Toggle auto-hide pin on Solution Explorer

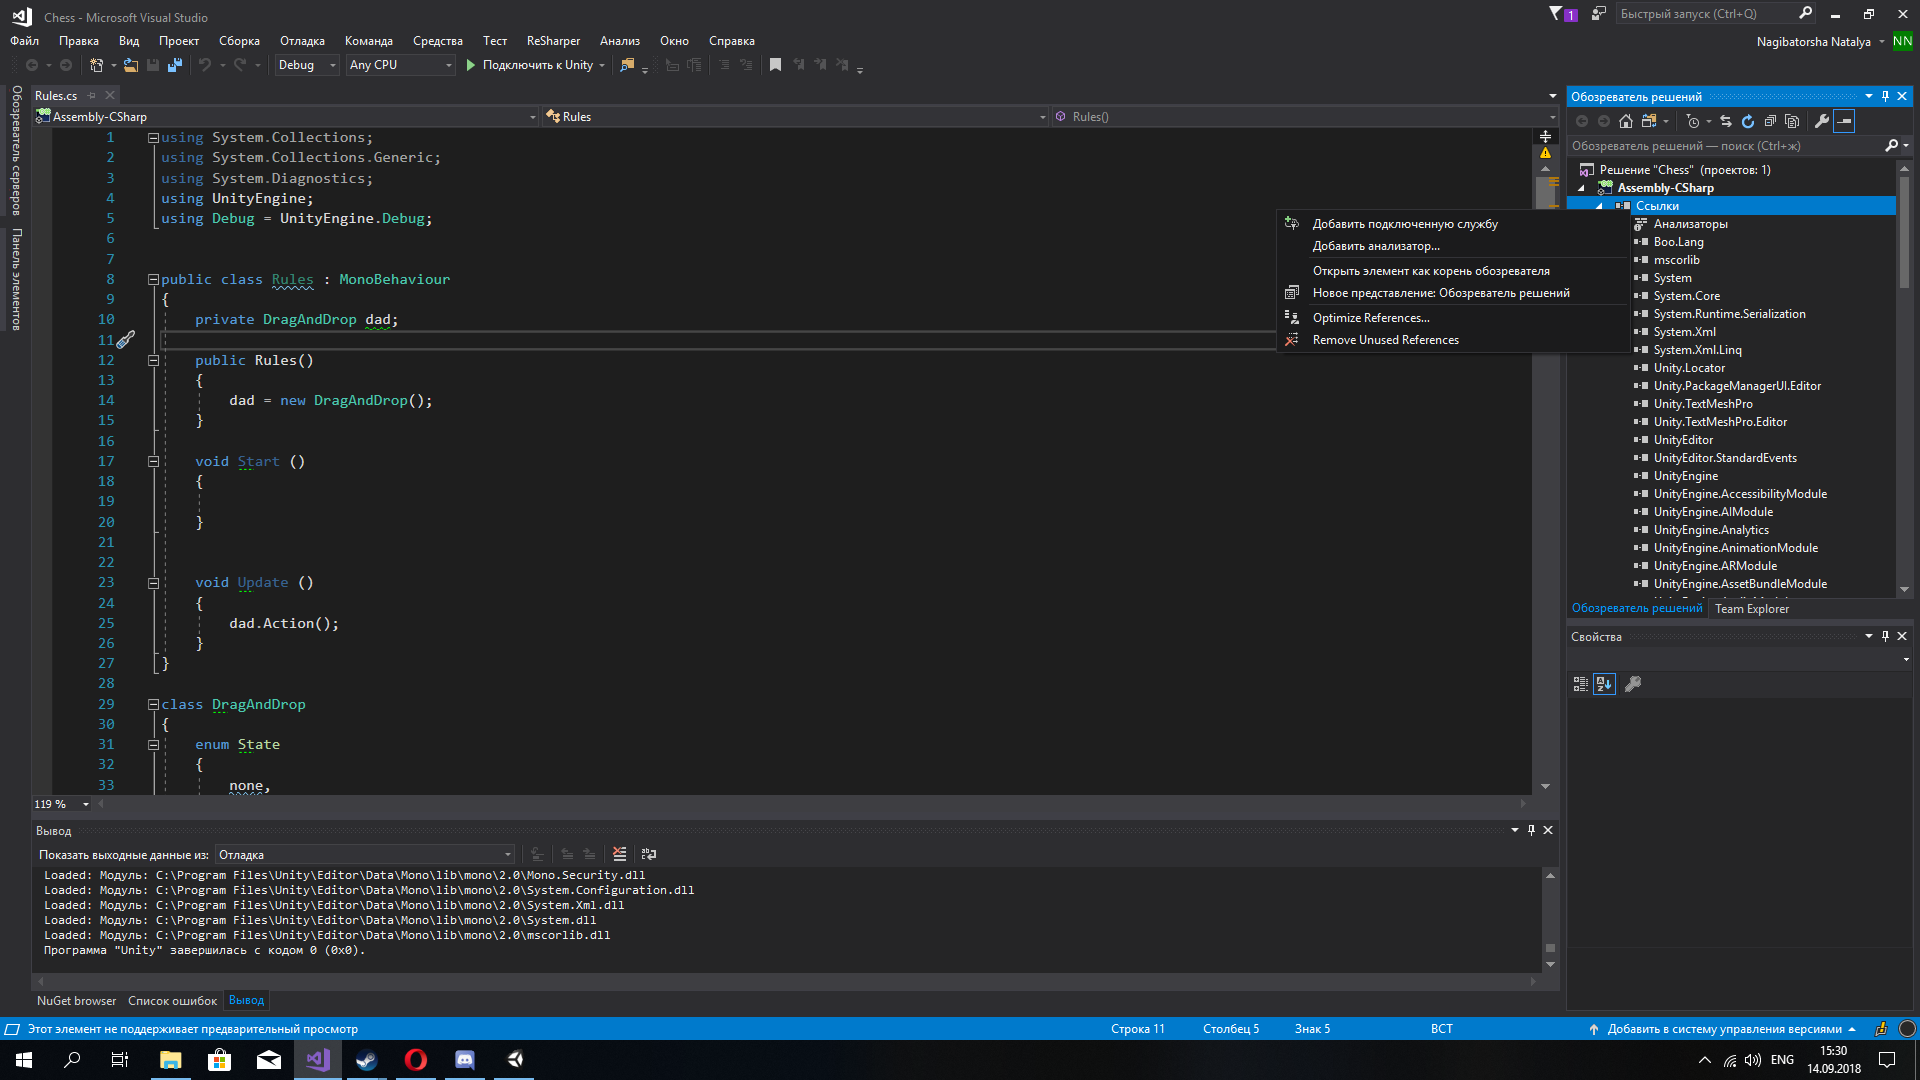pos(1885,96)
